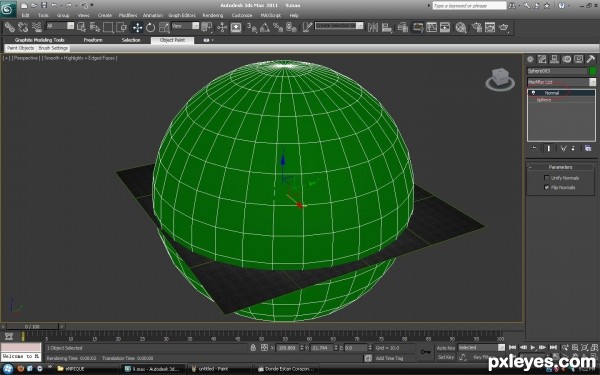The height and width of the screenshot is (375, 600).
Task: Toggle the Angle Snap button
Action: pyautogui.click(x=265, y=27)
